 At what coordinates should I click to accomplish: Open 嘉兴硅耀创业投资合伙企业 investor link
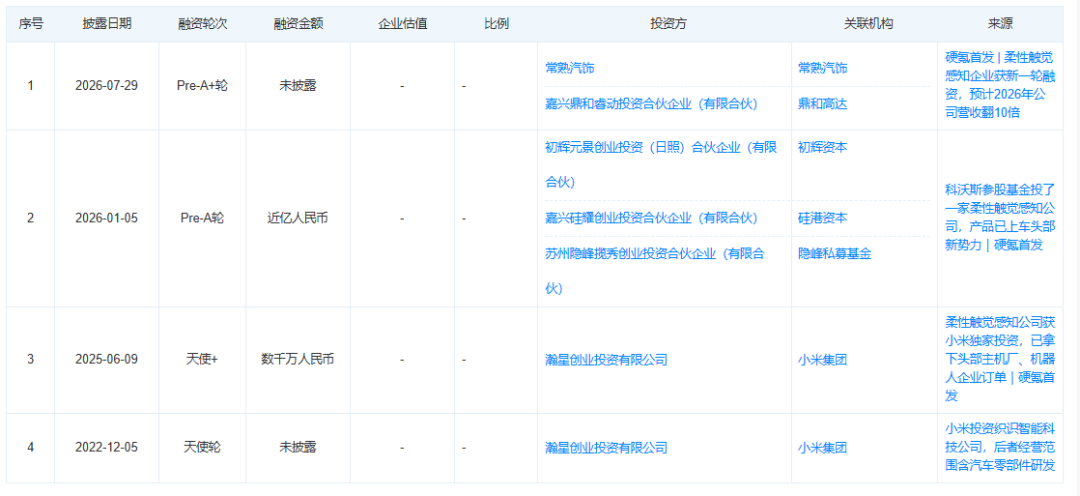point(651,218)
